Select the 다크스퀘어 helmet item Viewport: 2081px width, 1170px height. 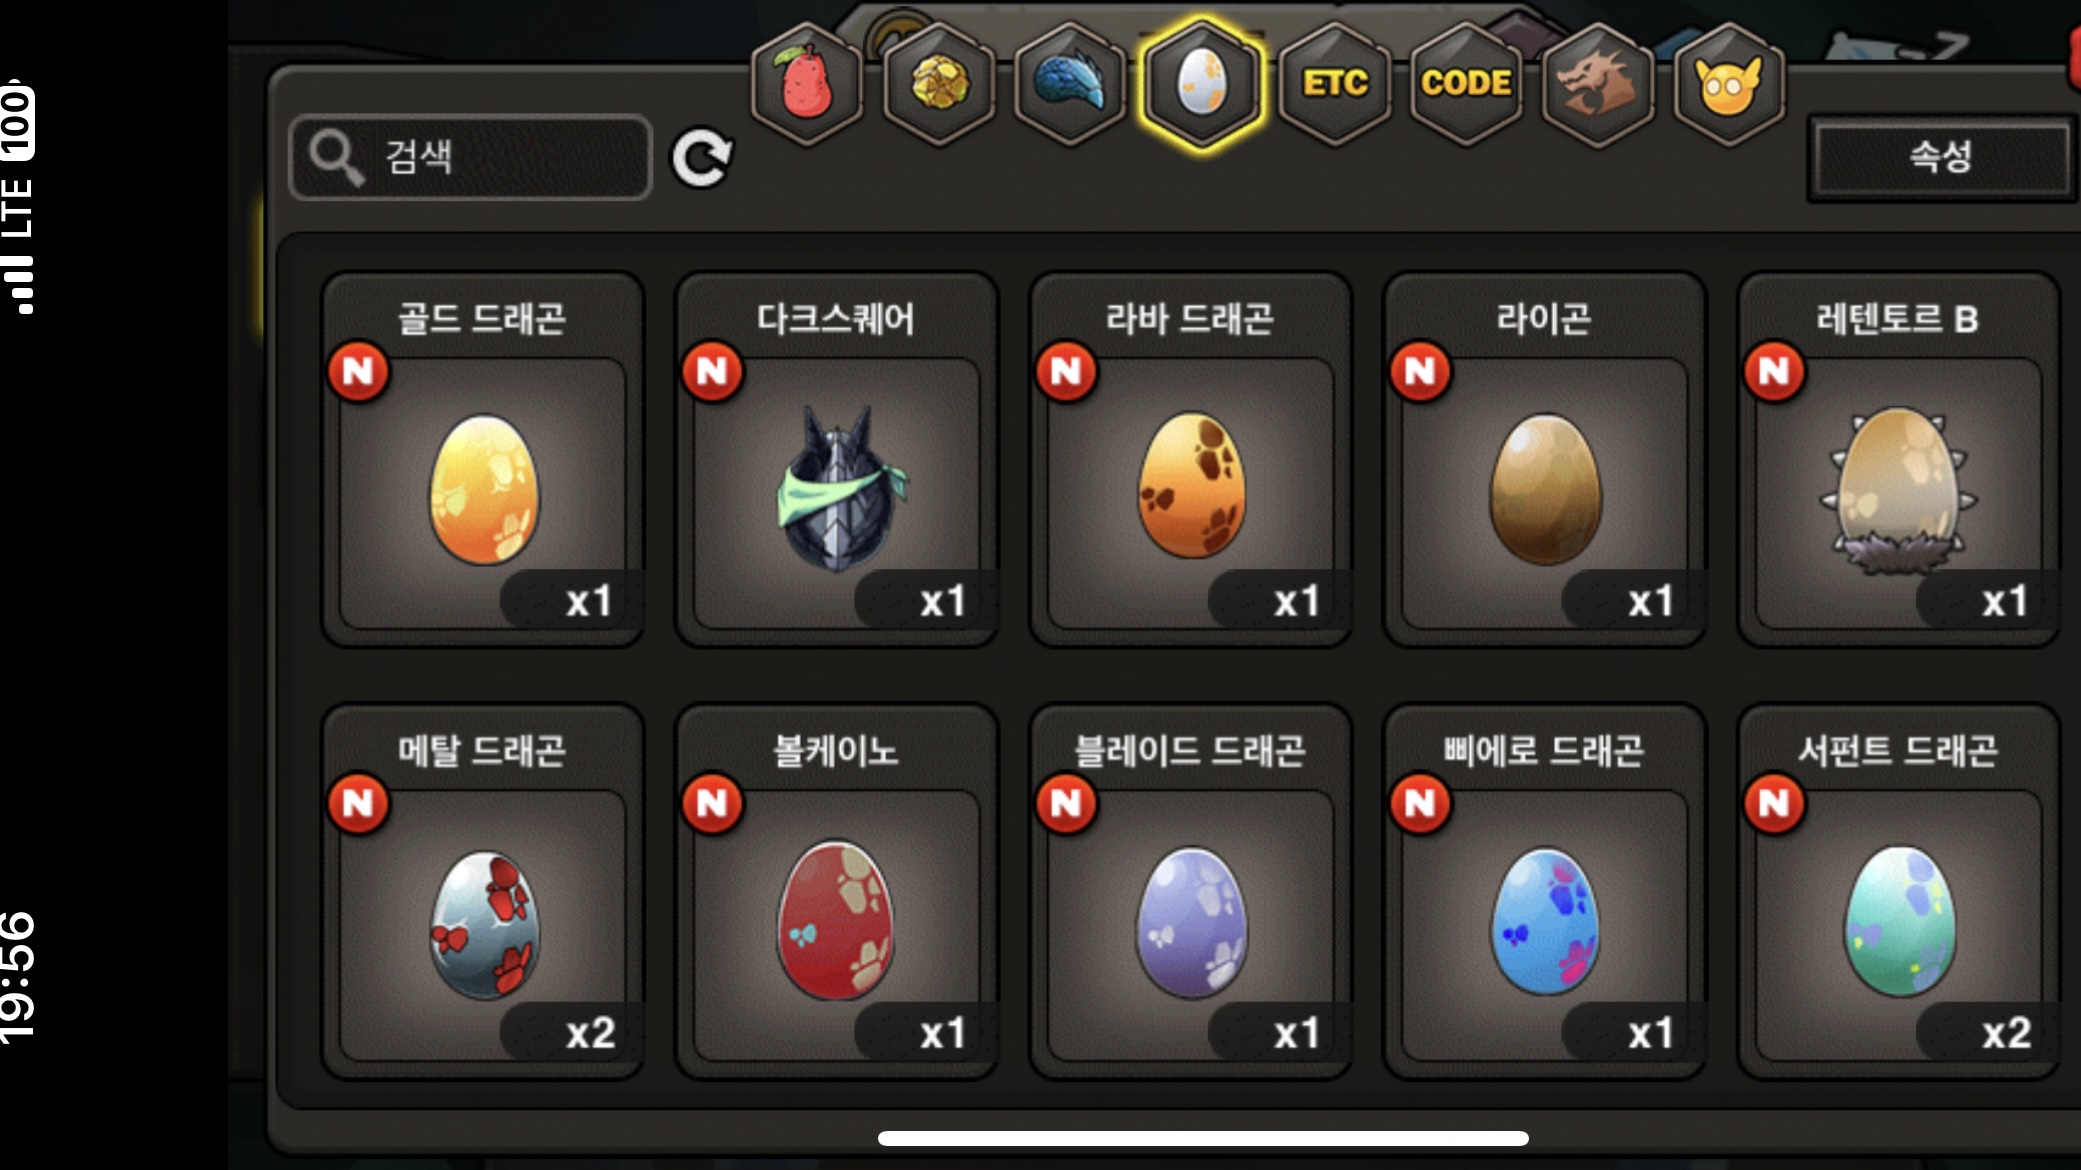click(x=837, y=460)
